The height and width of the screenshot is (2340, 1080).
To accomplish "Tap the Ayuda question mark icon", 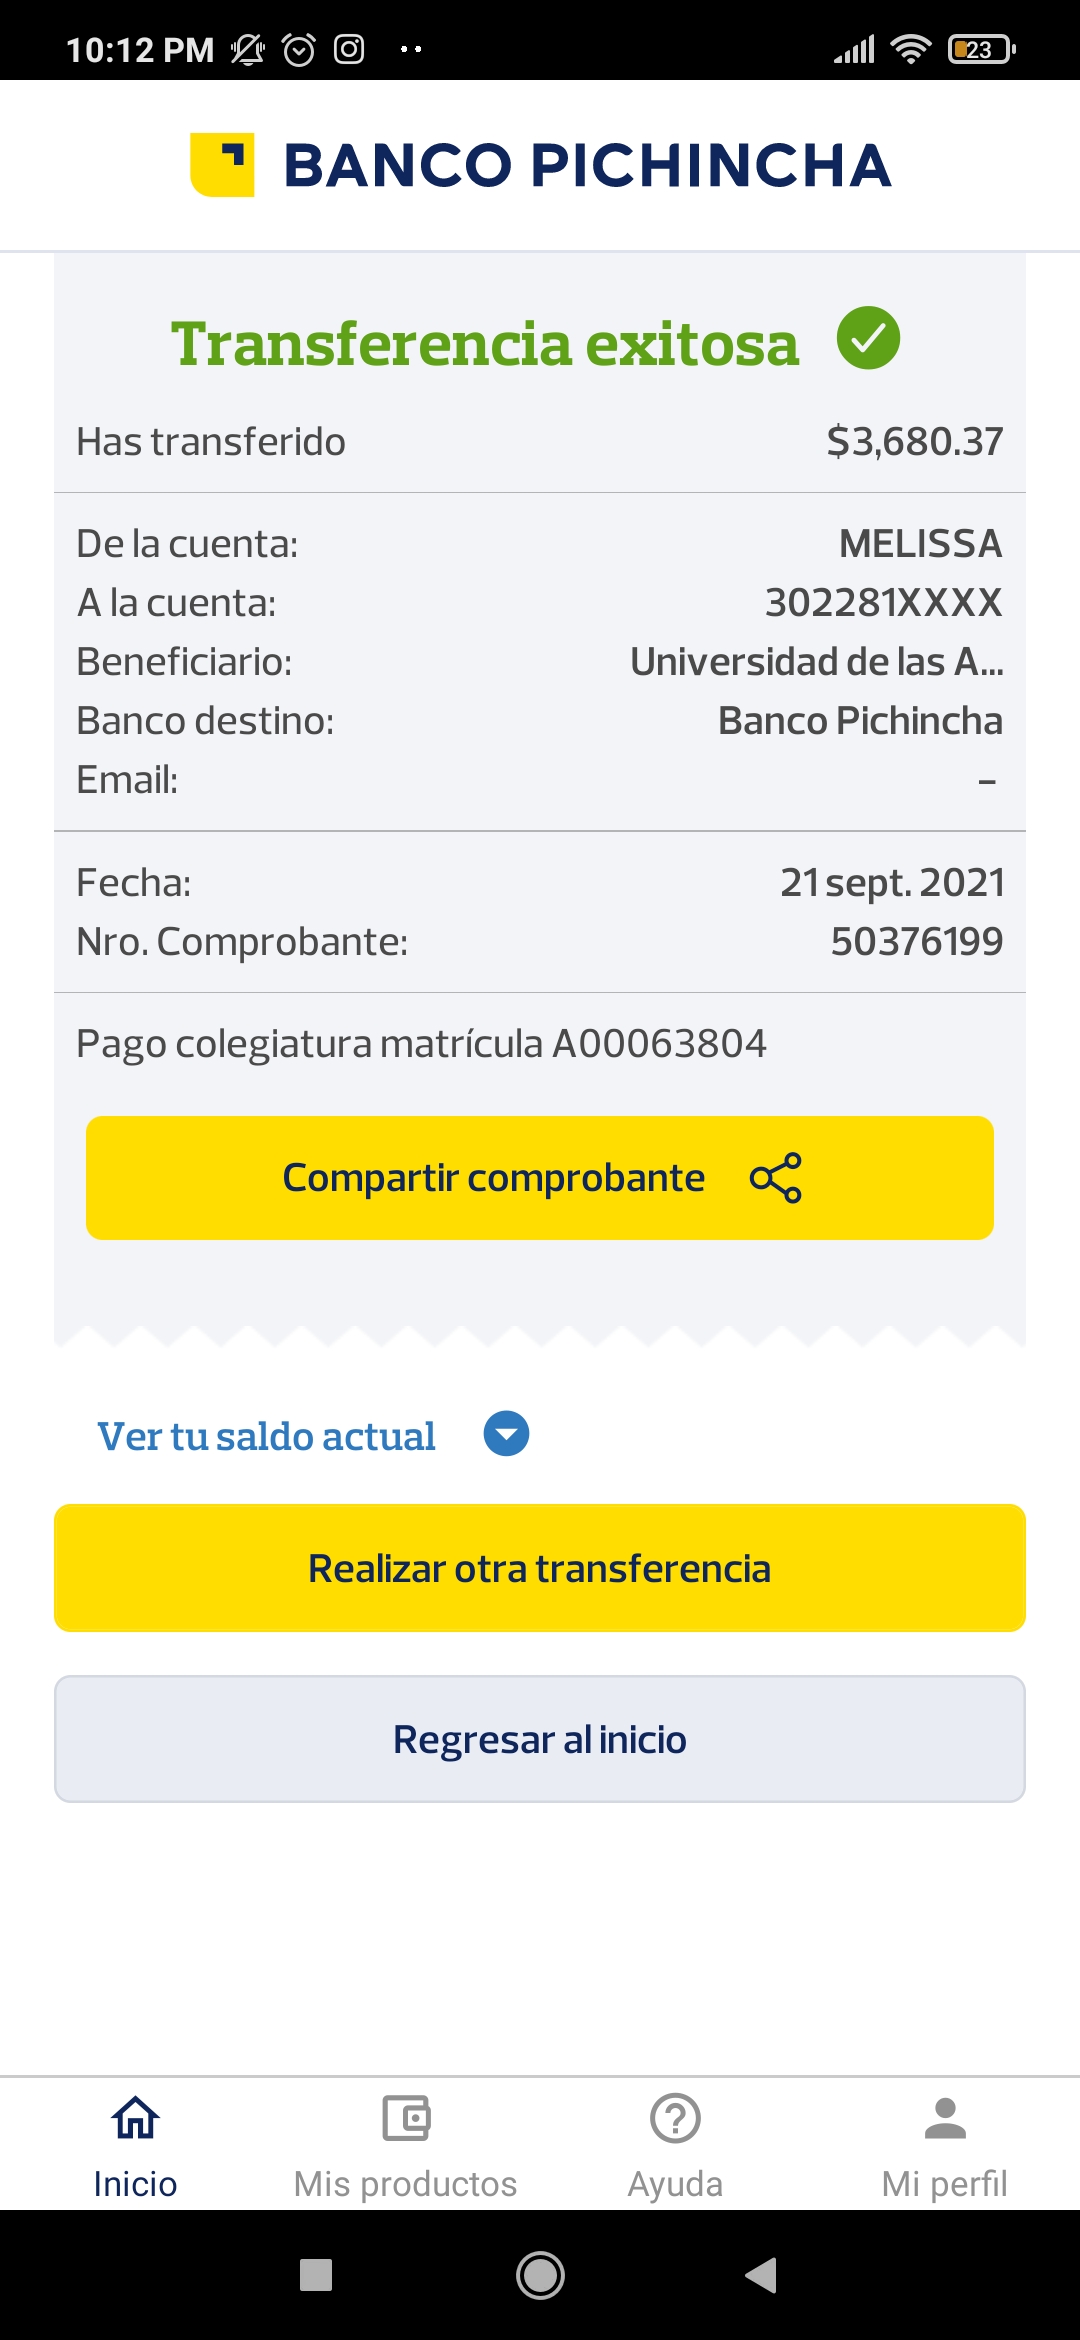I will point(675,2118).
